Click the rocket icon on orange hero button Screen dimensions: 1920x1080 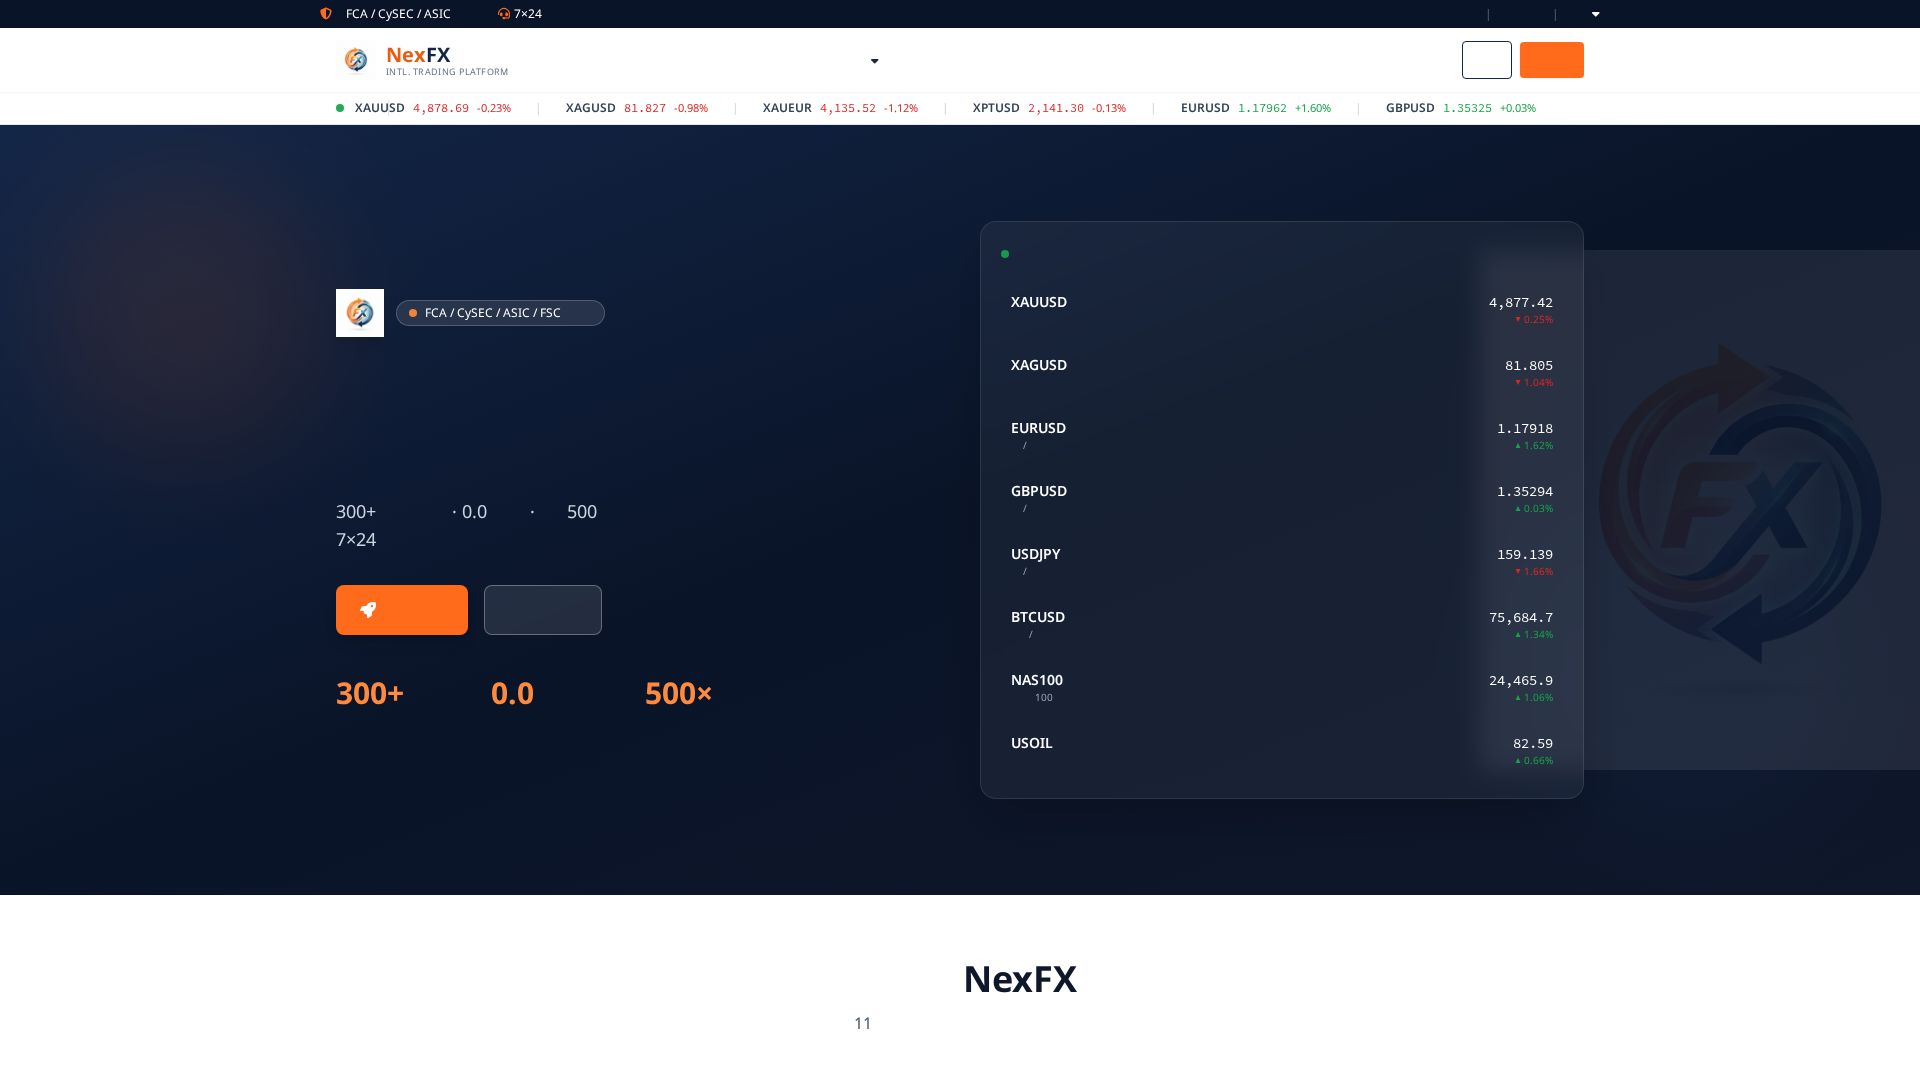pos(368,610)
